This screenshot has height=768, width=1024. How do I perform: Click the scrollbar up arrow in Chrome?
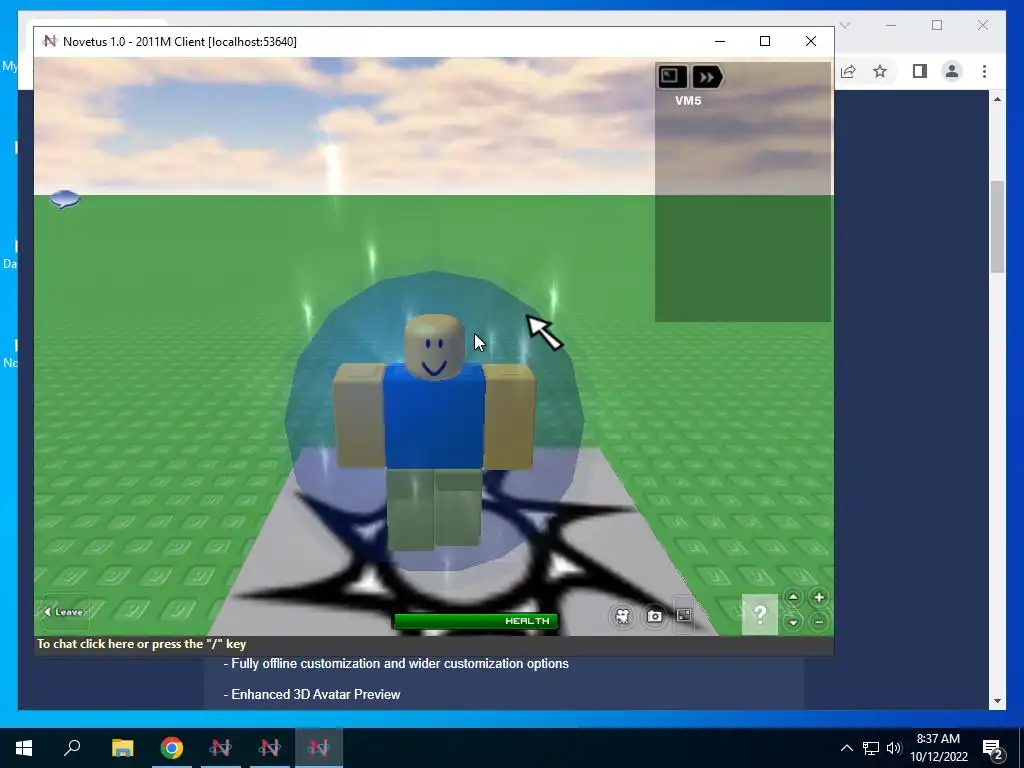click(x=997, y=99)
